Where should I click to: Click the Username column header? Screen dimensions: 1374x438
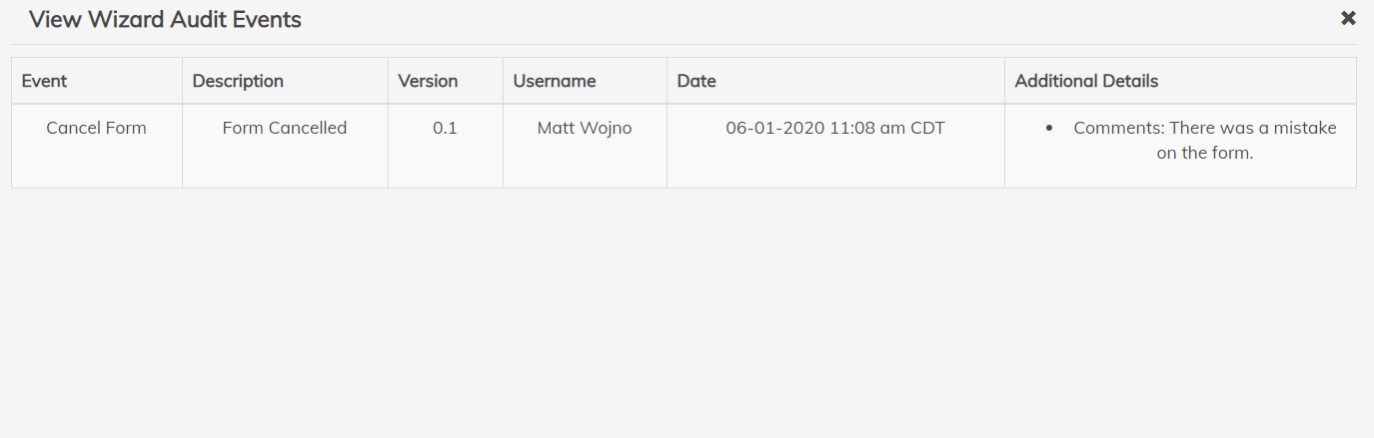pos(554,81)
